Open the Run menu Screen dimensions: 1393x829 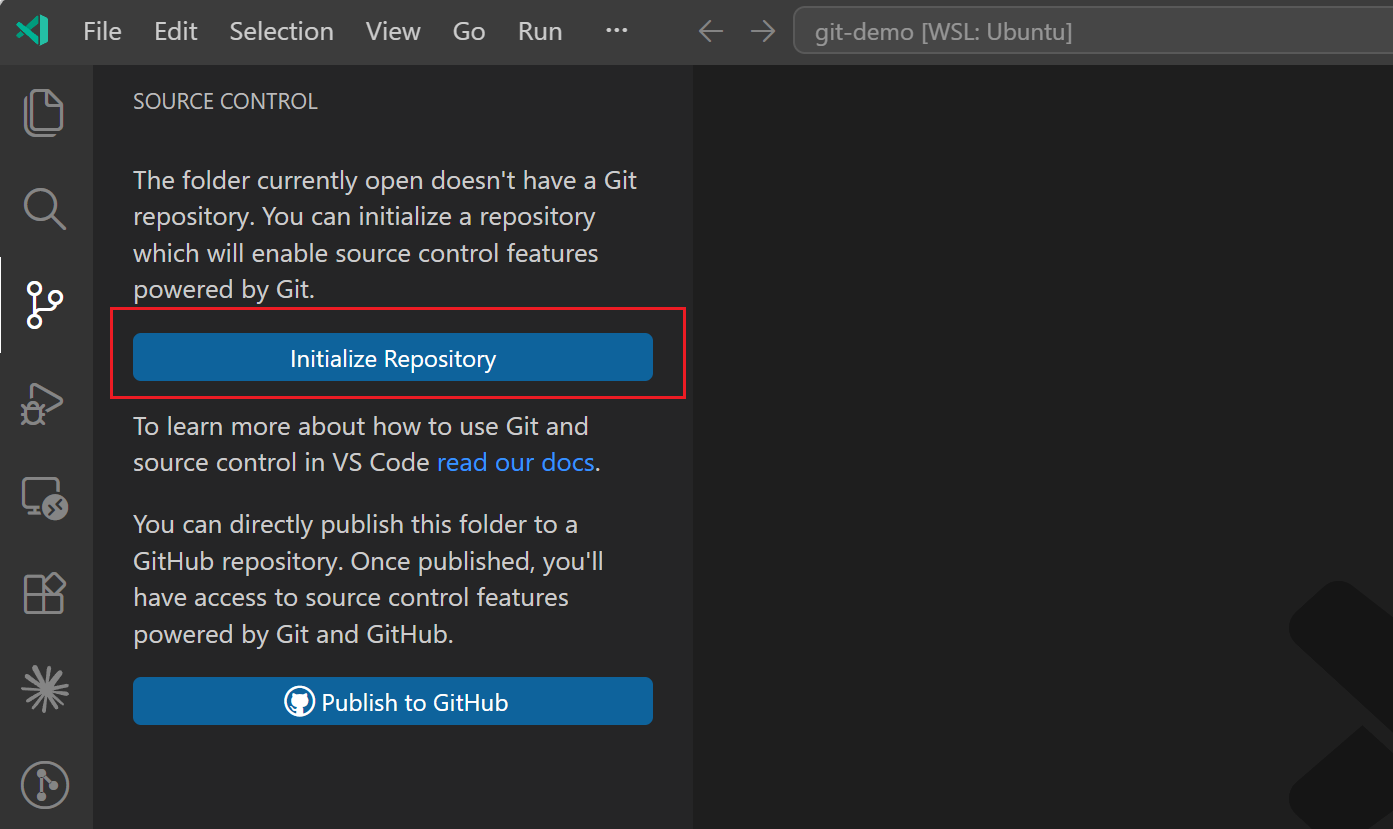(540, 31)
